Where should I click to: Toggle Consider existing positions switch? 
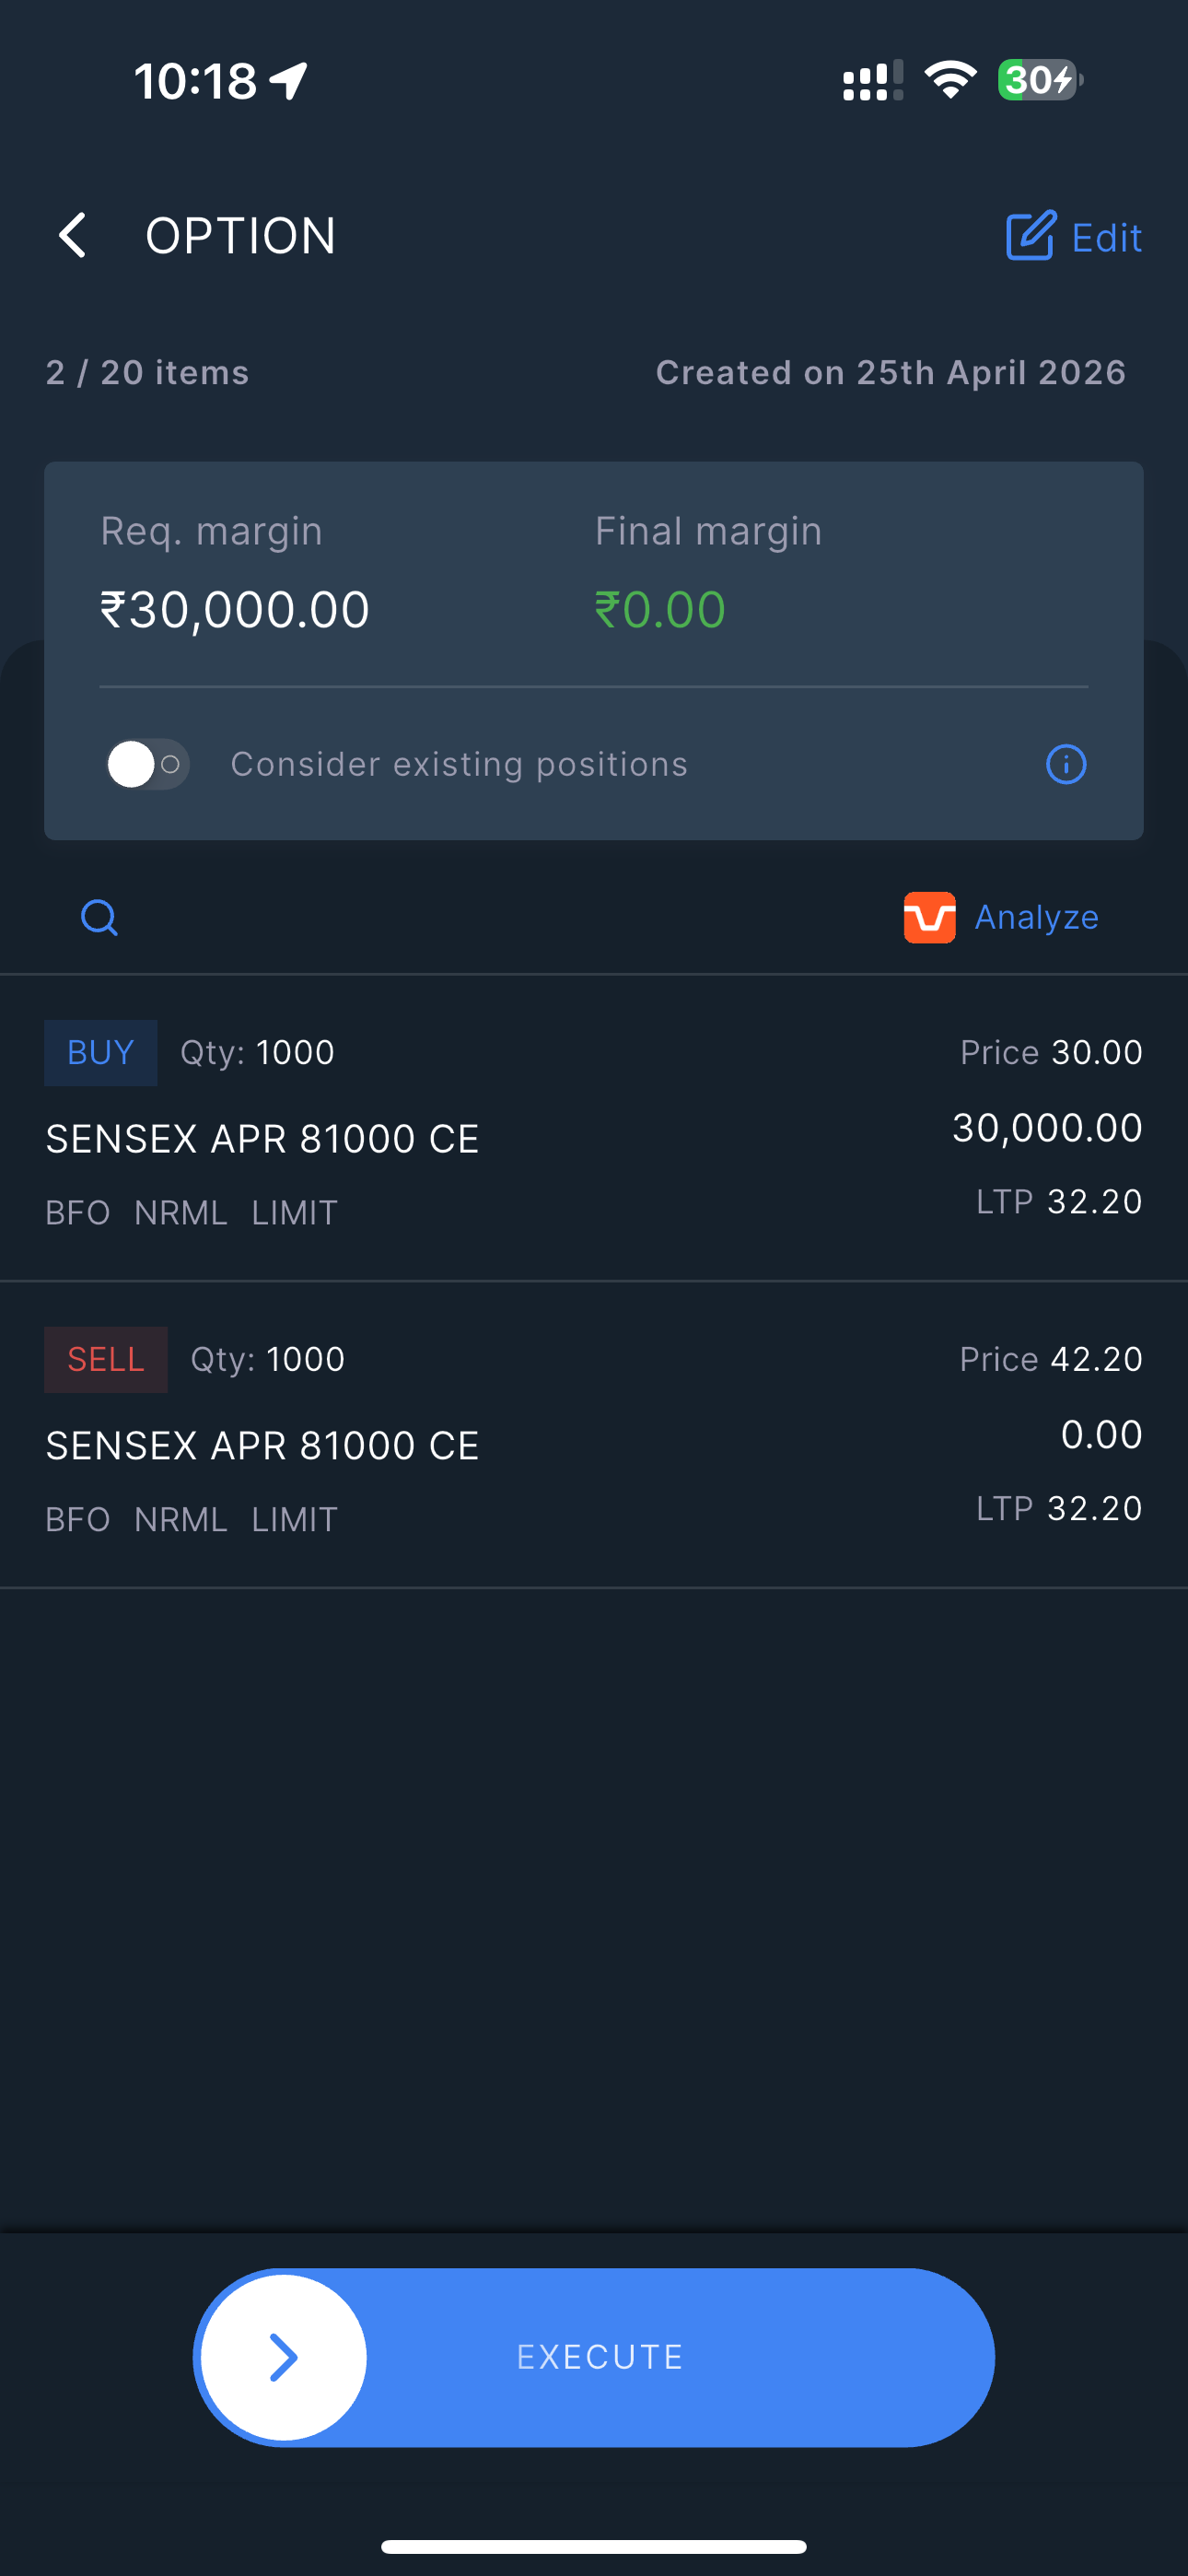pyautogui.click(x=148, y=765)
